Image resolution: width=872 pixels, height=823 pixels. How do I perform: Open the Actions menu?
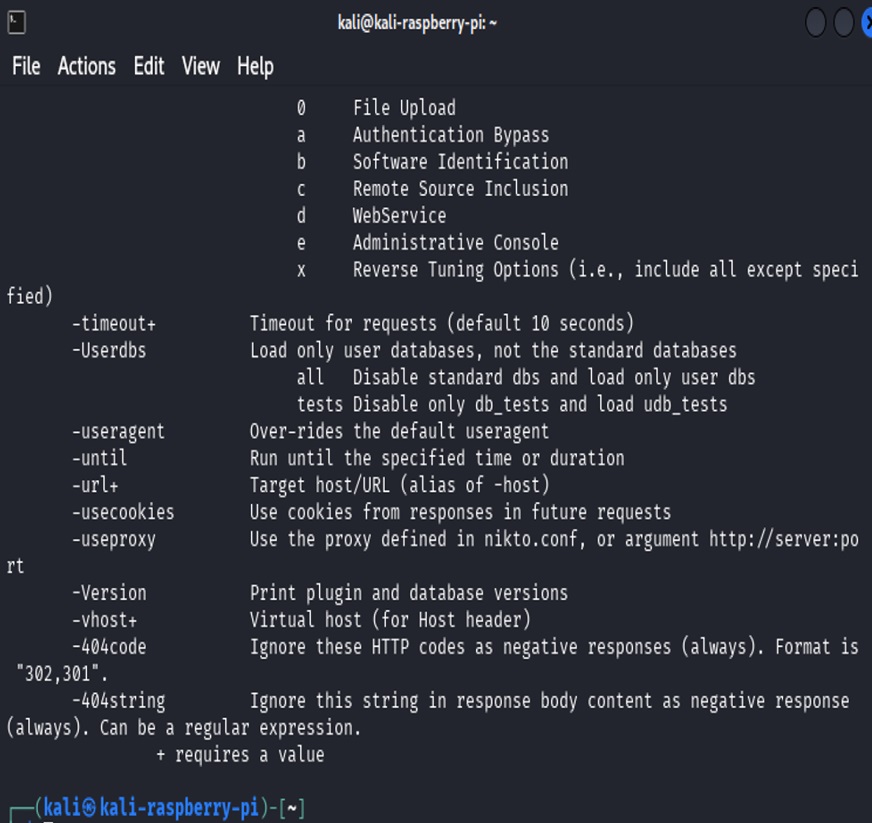85,66
